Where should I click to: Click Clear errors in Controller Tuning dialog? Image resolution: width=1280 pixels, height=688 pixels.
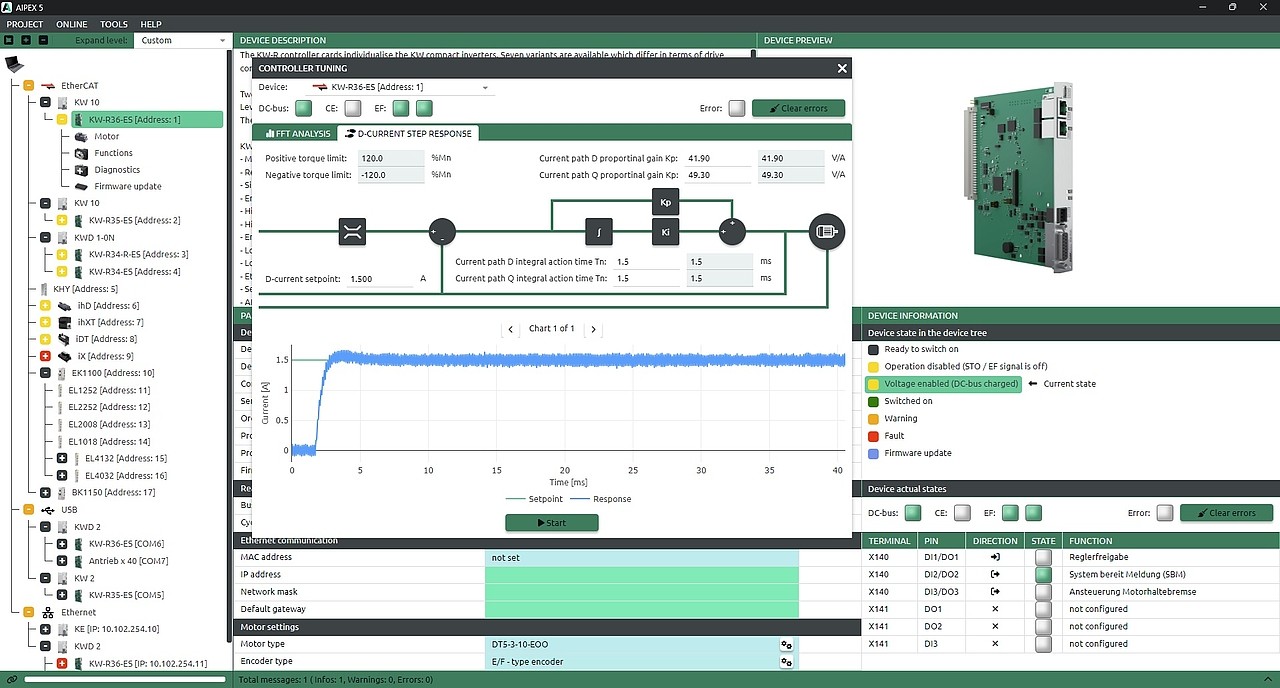(798, 108)
